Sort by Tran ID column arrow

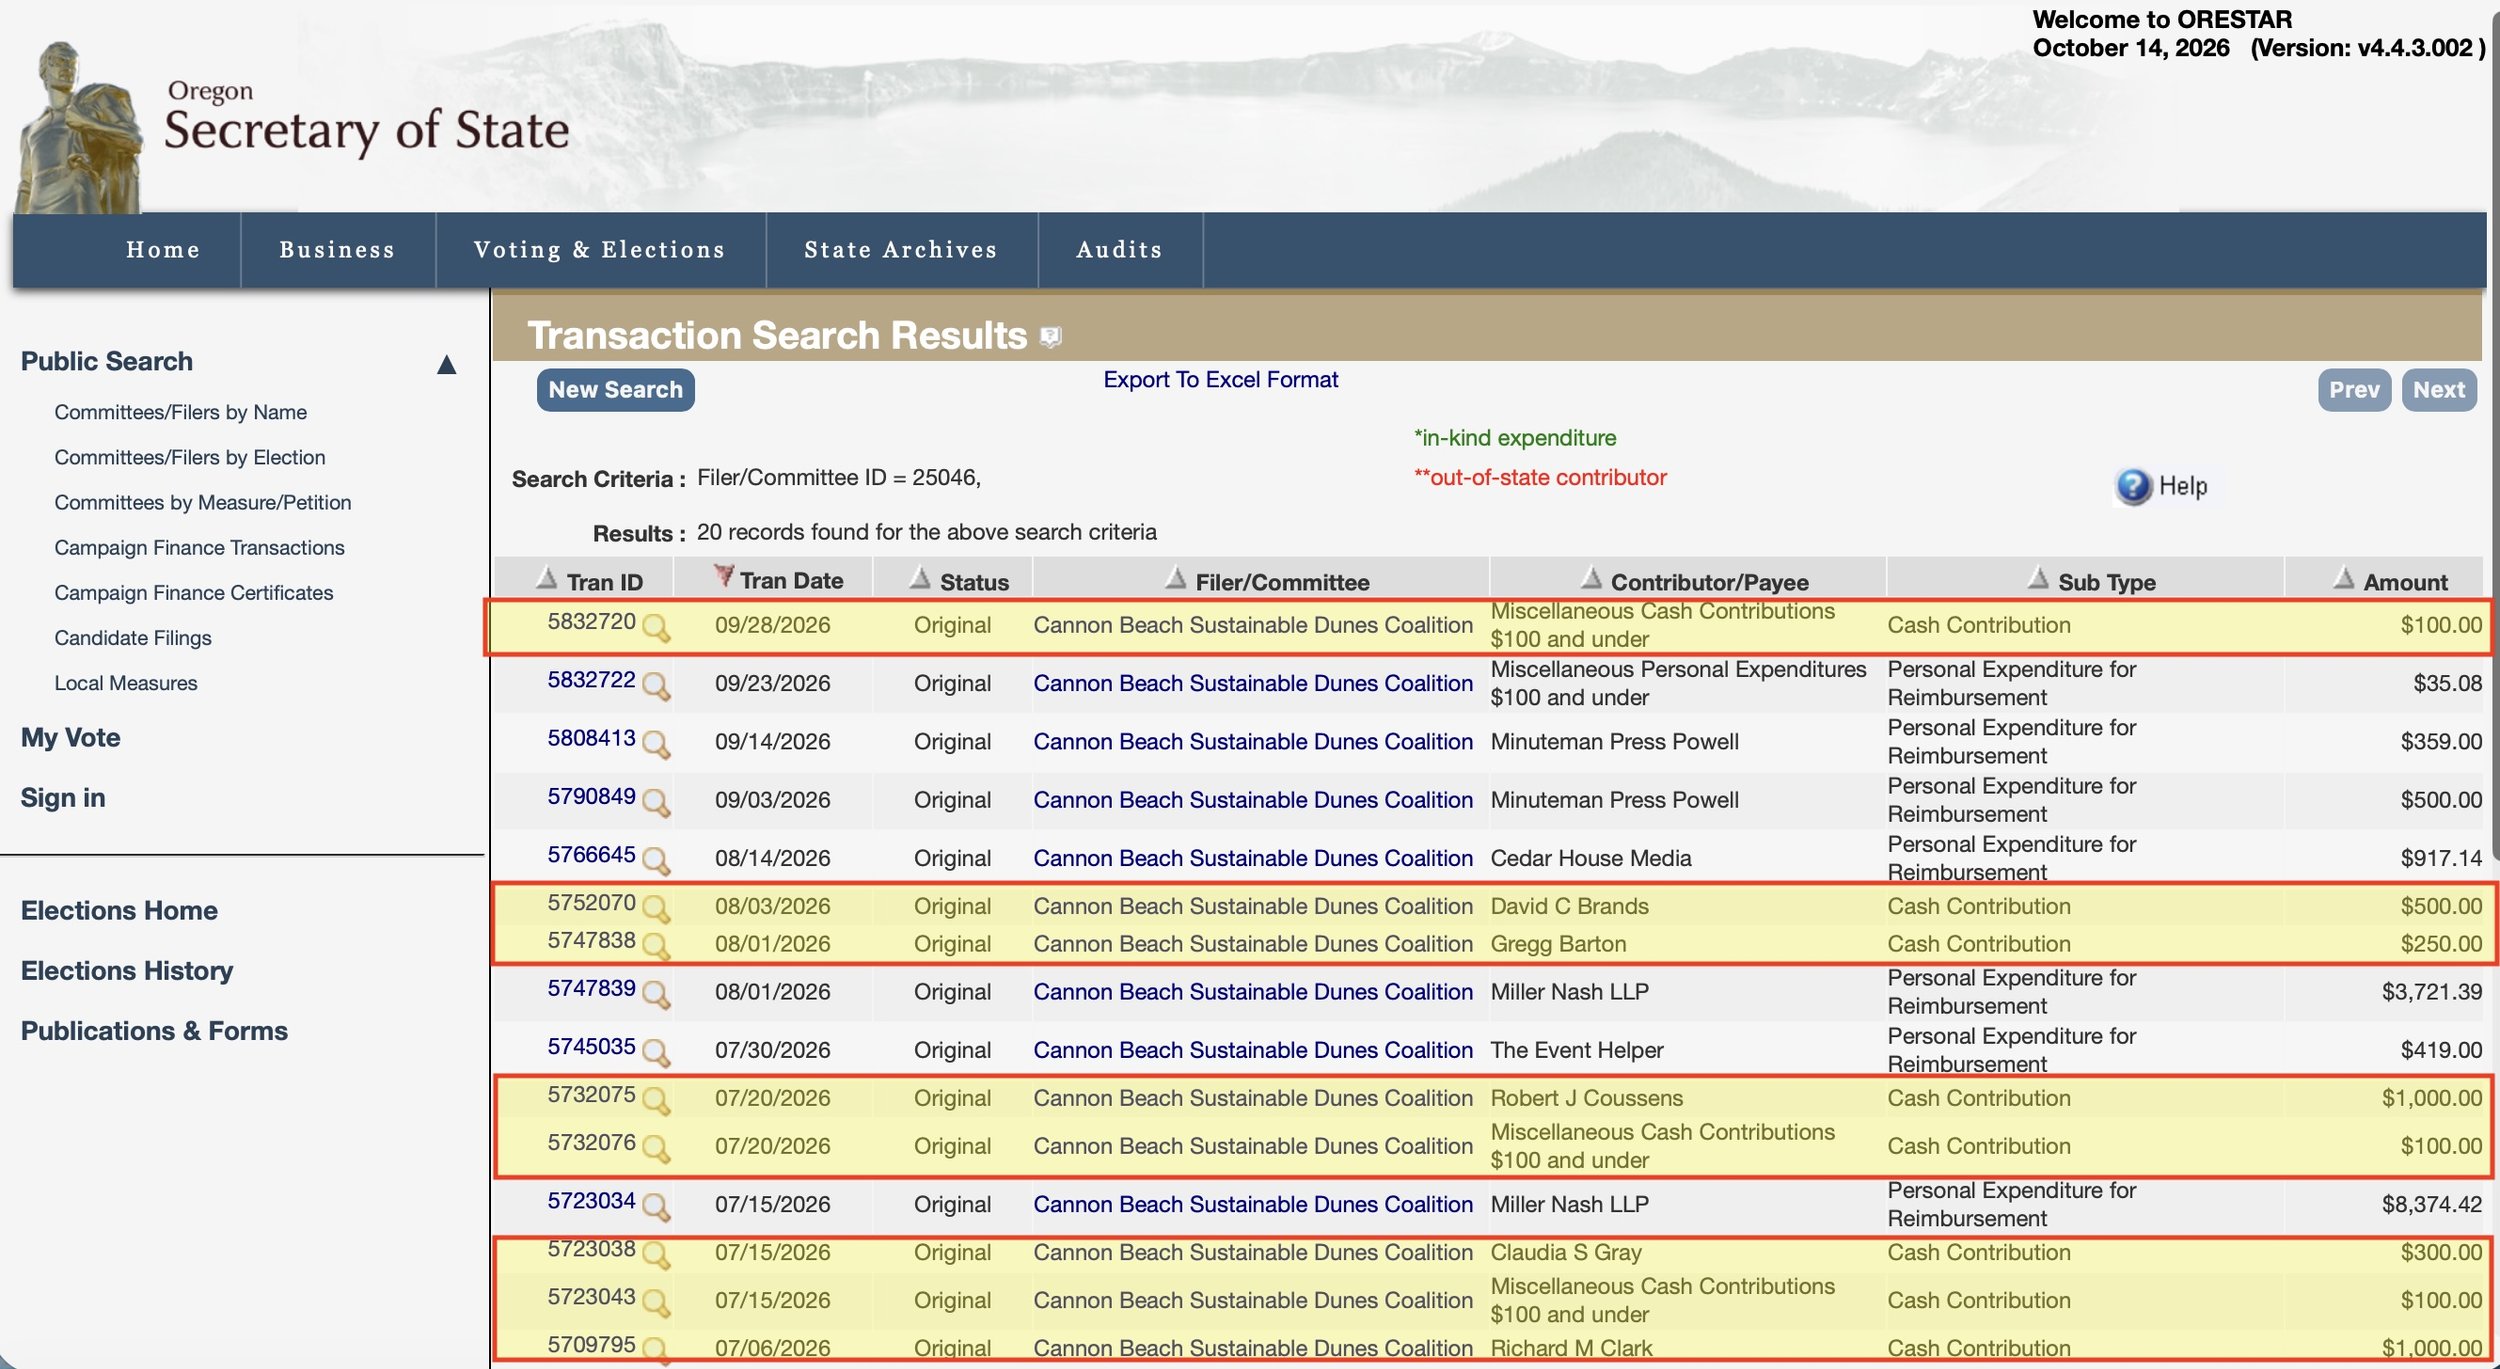click(x=546, y=578)
